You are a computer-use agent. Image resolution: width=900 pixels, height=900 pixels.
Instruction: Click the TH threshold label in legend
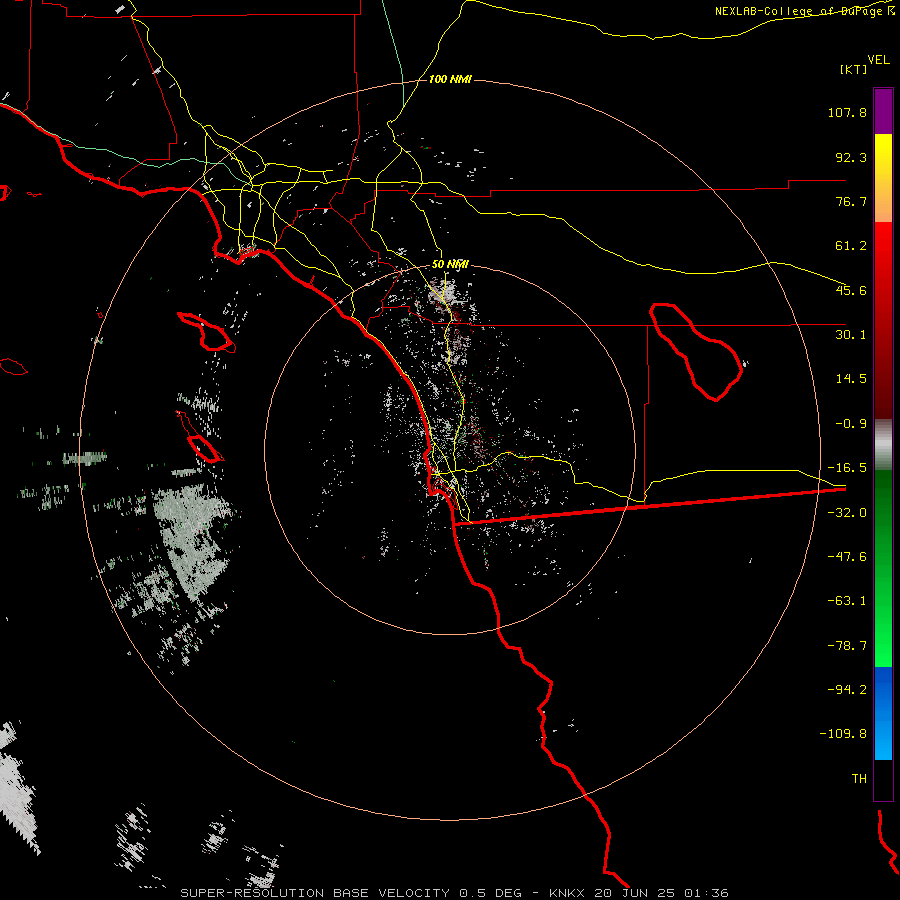tap(859, 778)
